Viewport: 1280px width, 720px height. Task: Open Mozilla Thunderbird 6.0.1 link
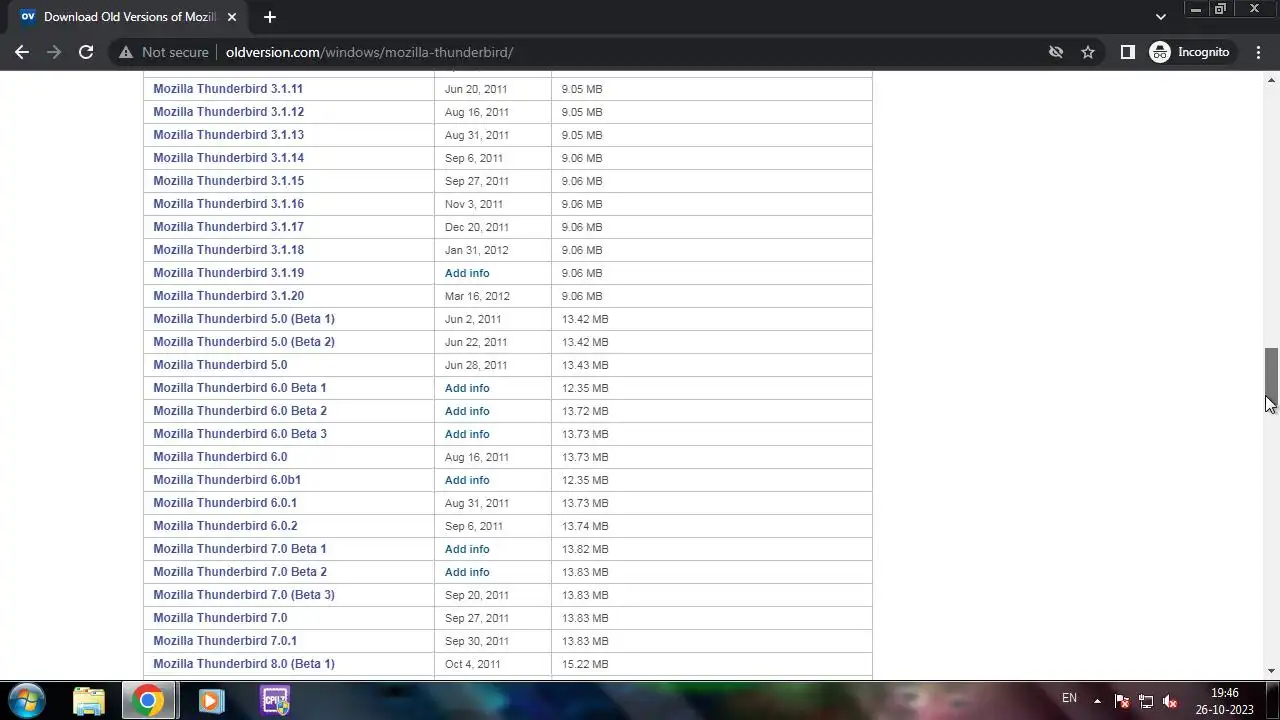[x=225, y=503]
